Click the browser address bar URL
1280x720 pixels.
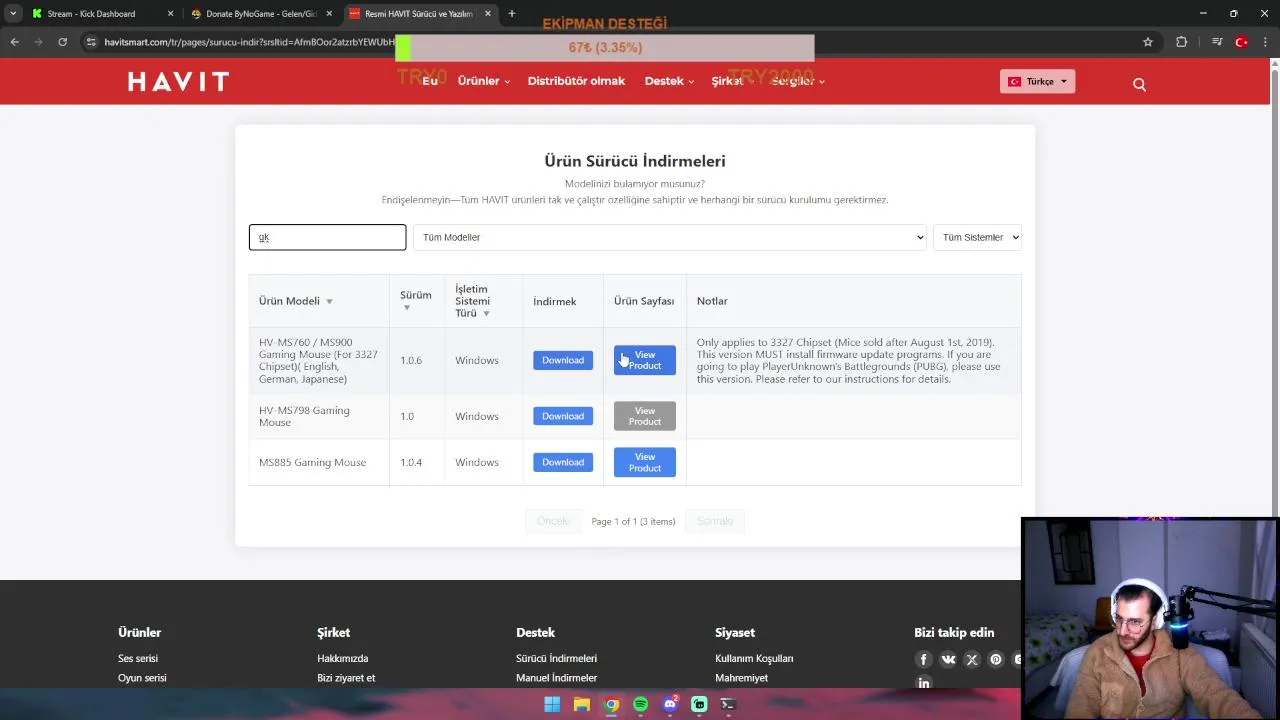(x=250, y=42)
